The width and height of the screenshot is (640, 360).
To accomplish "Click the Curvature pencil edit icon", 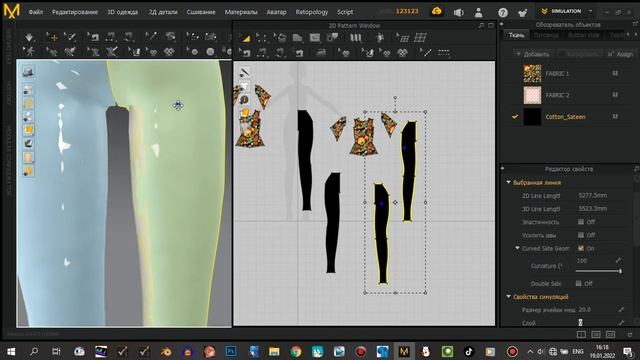I will 618,260.
